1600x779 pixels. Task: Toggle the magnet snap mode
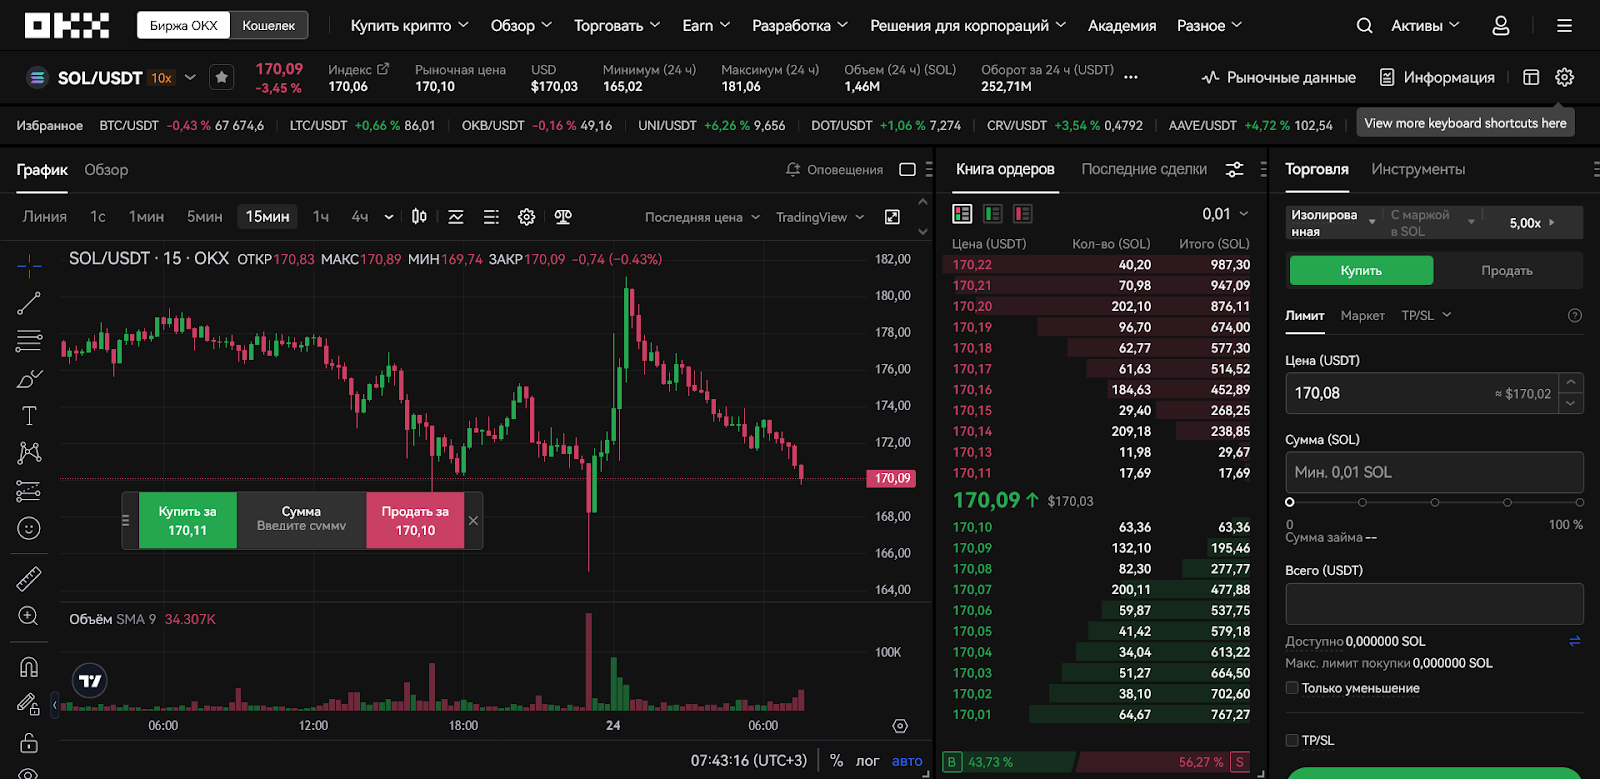(29, 667)
